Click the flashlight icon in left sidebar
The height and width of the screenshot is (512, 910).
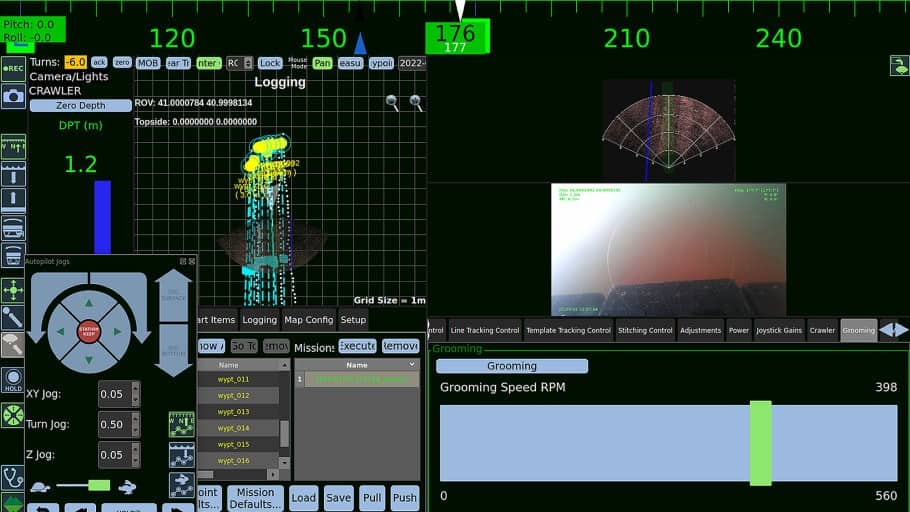13,318
